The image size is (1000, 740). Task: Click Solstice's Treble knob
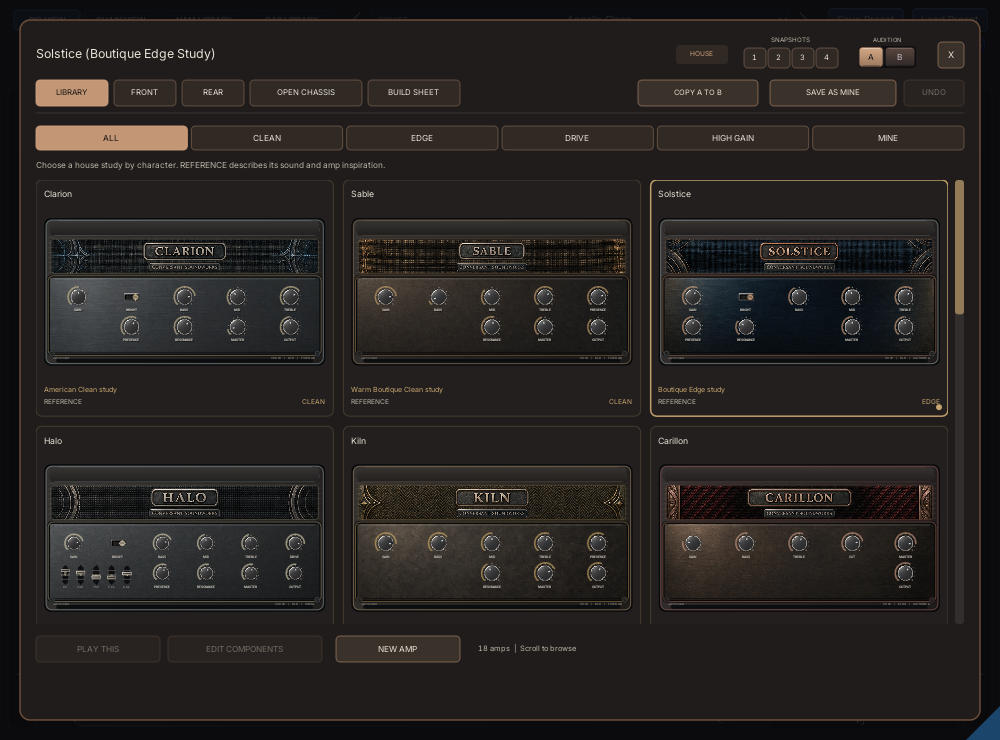[x=904, y=297]
